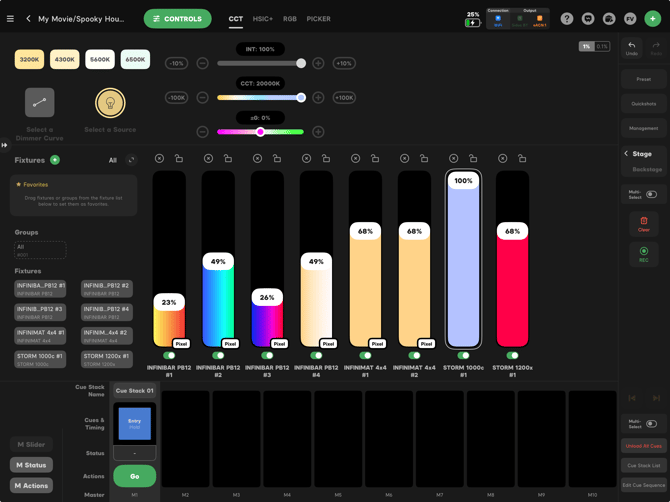Click the green-magenta tint slider handle
Screen dimensions: 670x502
[x=260, y=132]
